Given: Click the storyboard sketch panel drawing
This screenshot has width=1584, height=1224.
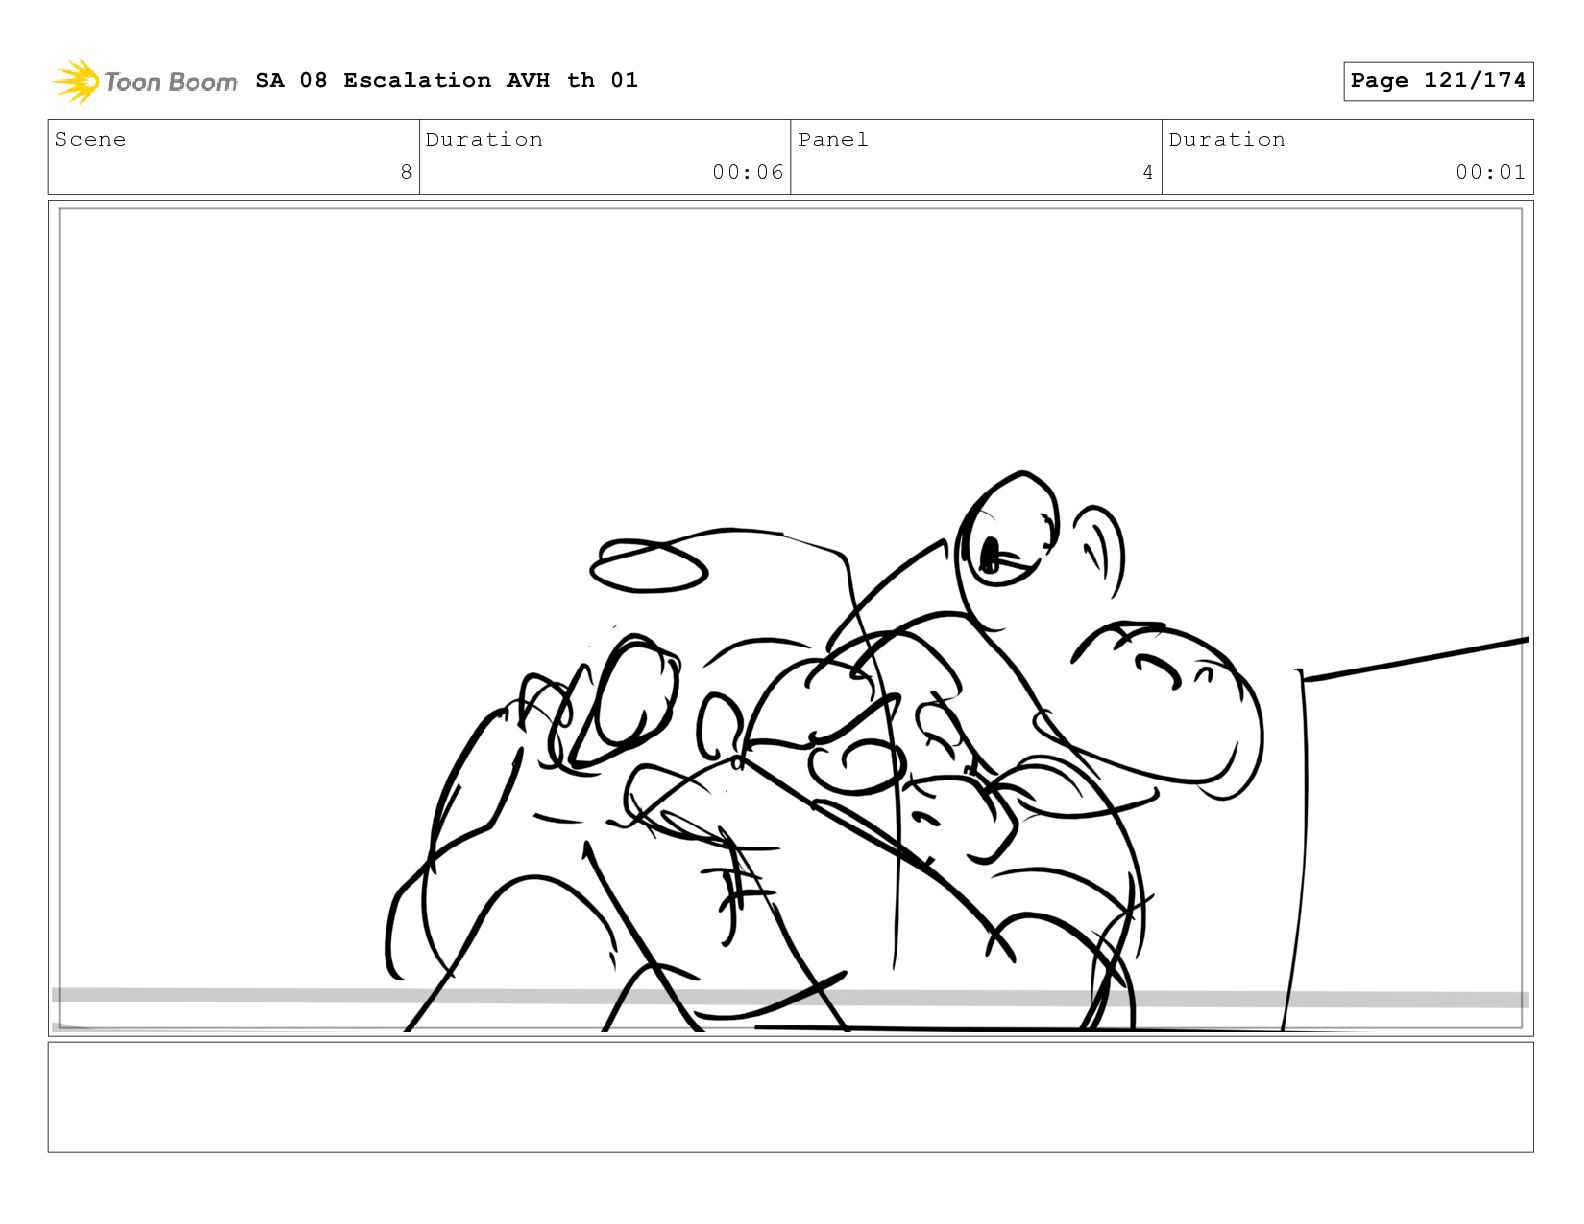Looking at the screenshot, I should point(790,618).
